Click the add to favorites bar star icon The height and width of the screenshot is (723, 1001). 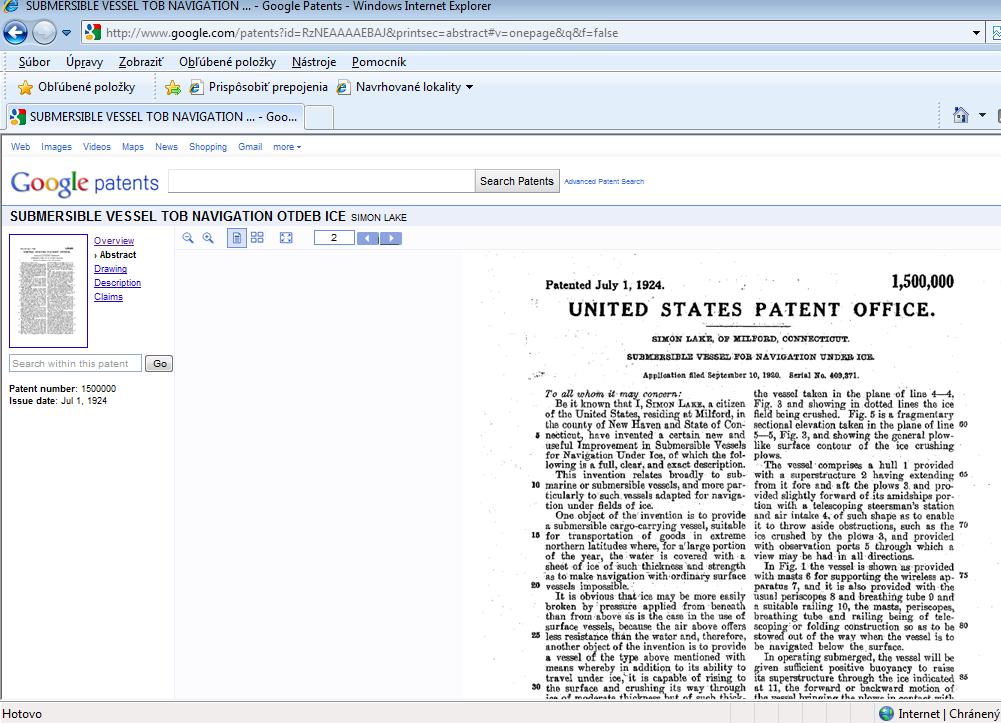point(172,87)
